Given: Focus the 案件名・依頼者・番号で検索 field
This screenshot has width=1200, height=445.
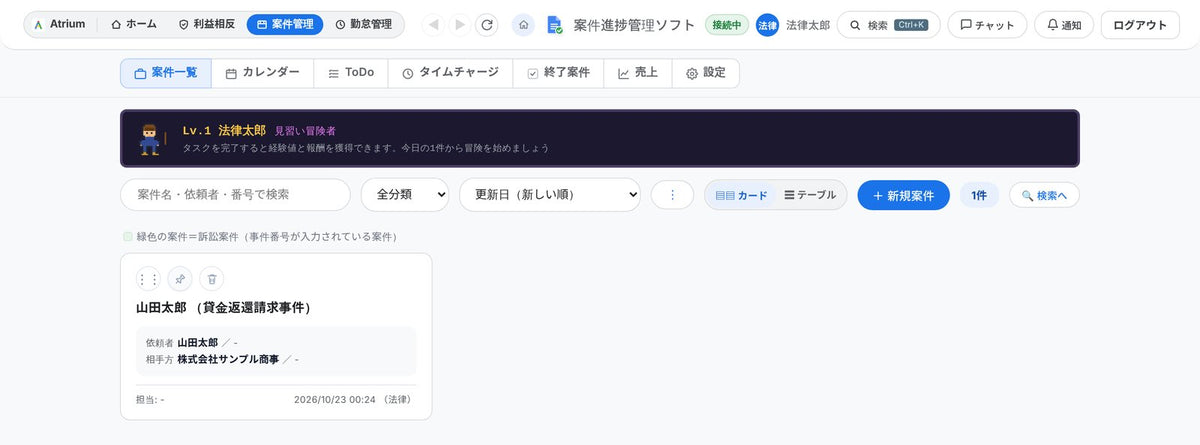Looking at the screenshot, I should [x=235, y=195].
